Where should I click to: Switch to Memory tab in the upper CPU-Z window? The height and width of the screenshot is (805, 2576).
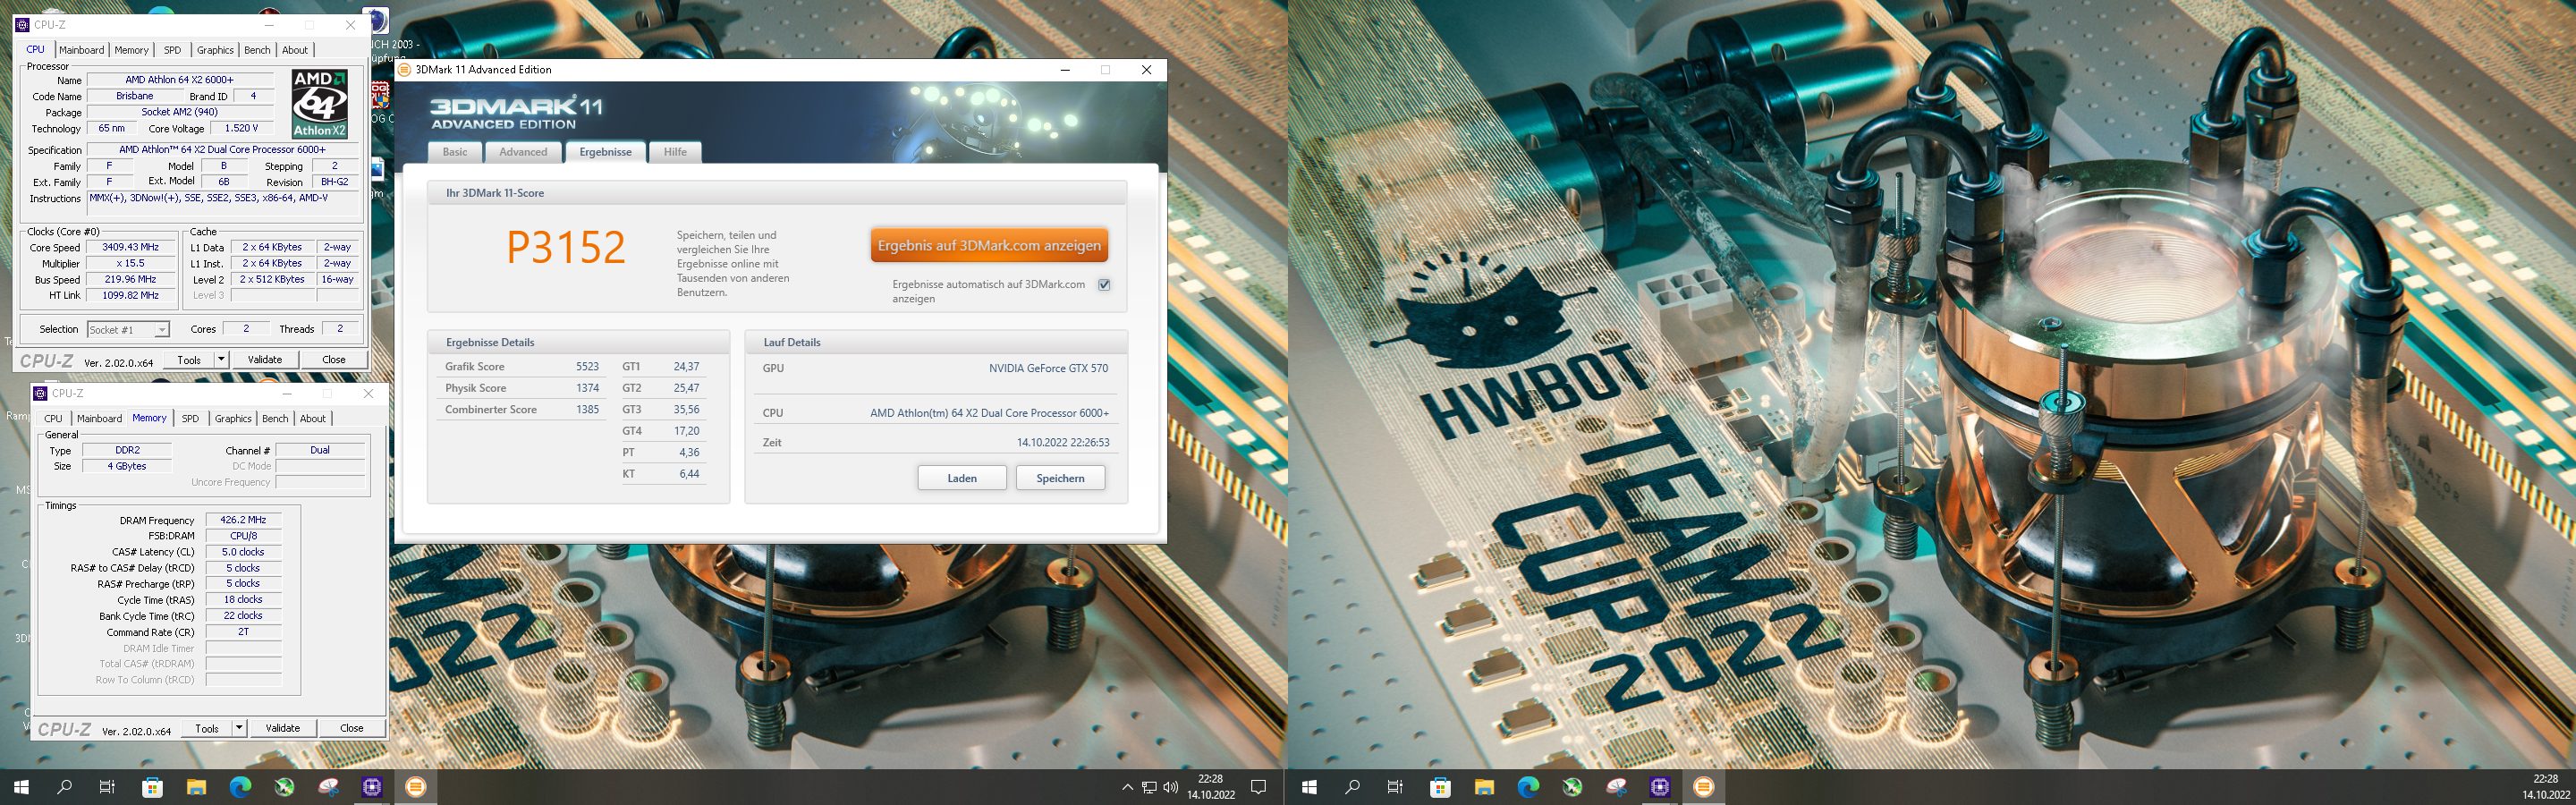[x=131, y=50]
